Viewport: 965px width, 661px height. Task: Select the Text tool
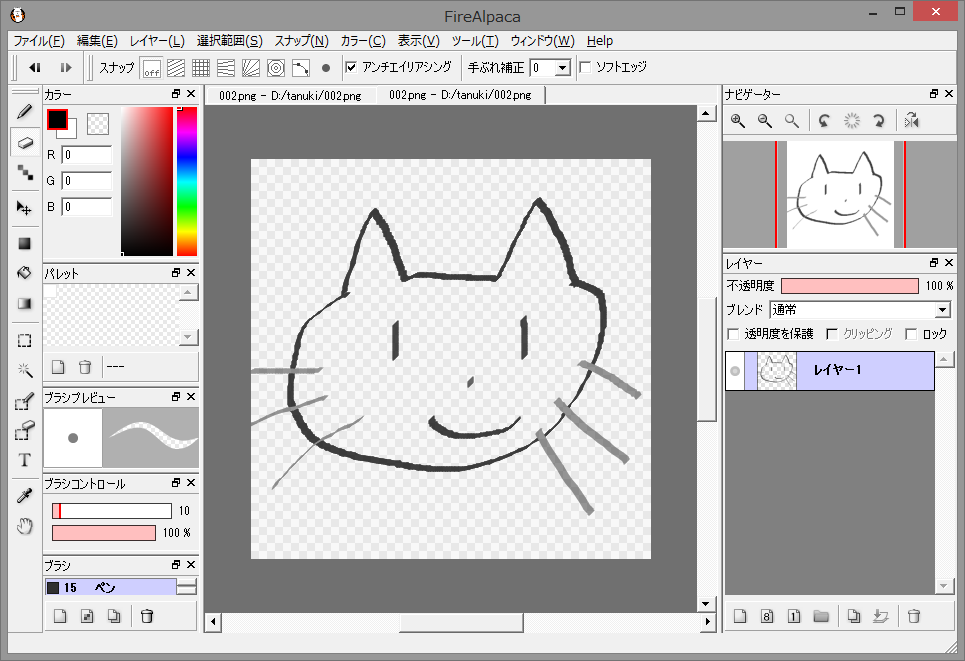click(x=24, y=460)
